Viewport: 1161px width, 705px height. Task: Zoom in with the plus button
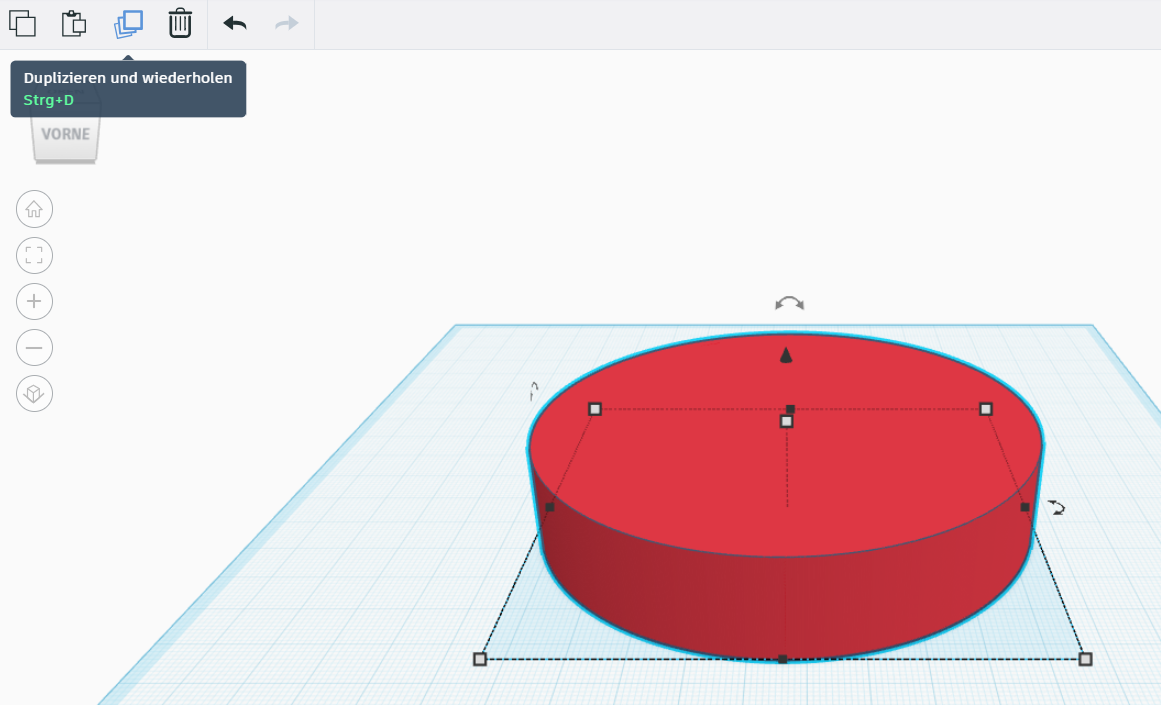(x=34, y=301)
